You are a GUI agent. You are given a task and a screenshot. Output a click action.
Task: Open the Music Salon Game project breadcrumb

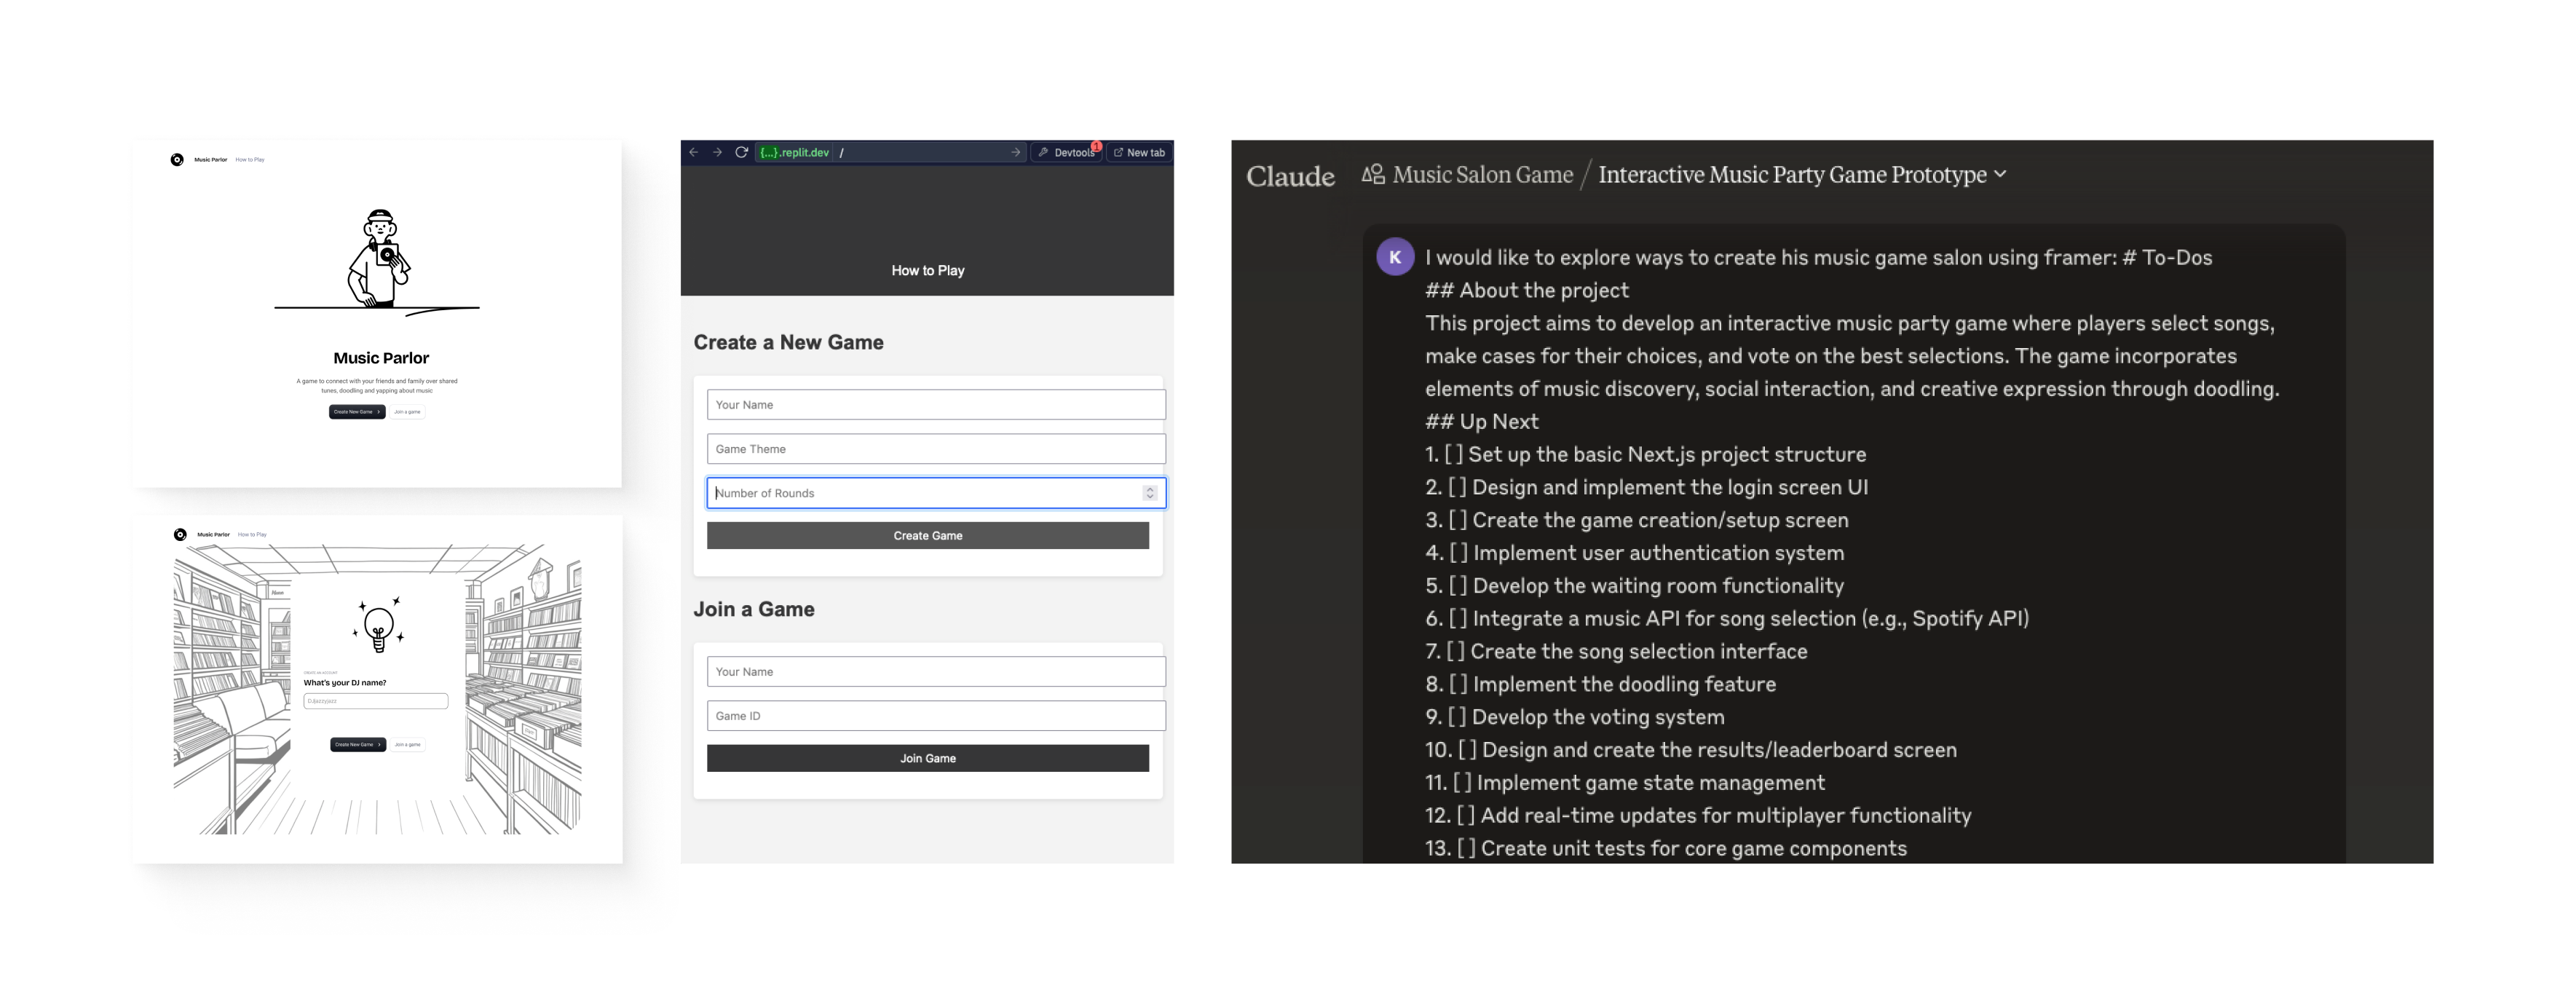pos(1482,174)
